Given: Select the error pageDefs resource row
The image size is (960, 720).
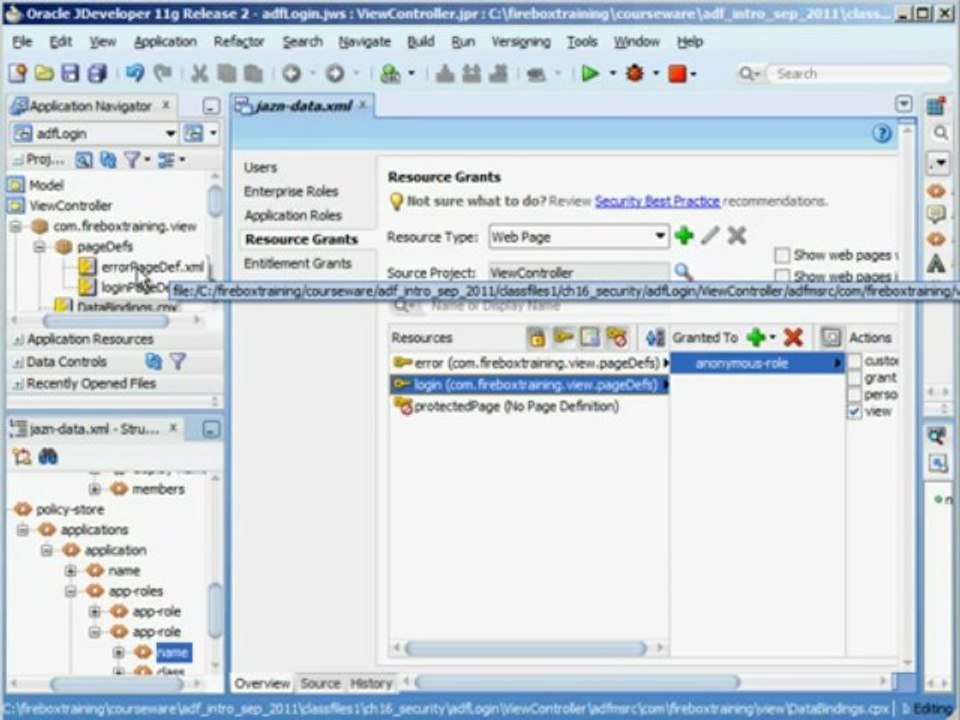Looking at the screenshot, I should (x=527, y=363).
